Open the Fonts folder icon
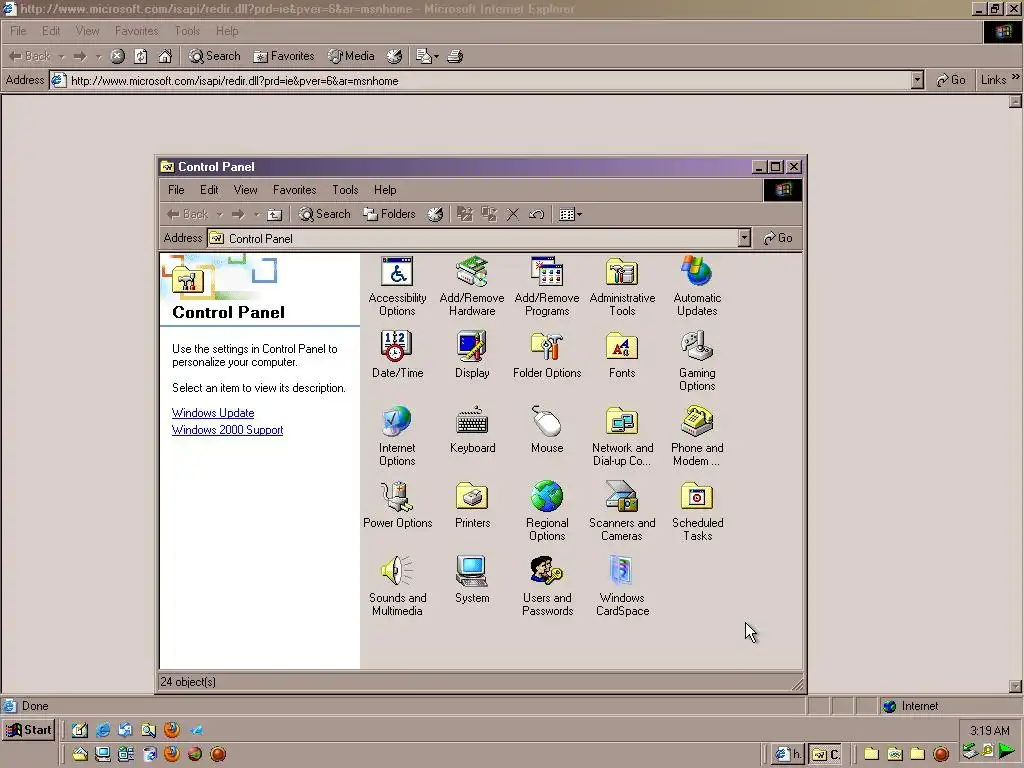Image resolution: width=1024 pixels, height=768 pixels. click(x=622, y=355)
